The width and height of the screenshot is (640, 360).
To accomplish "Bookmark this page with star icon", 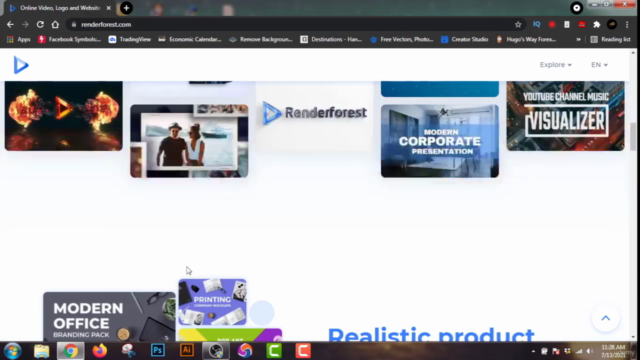I will coord(518,24).
